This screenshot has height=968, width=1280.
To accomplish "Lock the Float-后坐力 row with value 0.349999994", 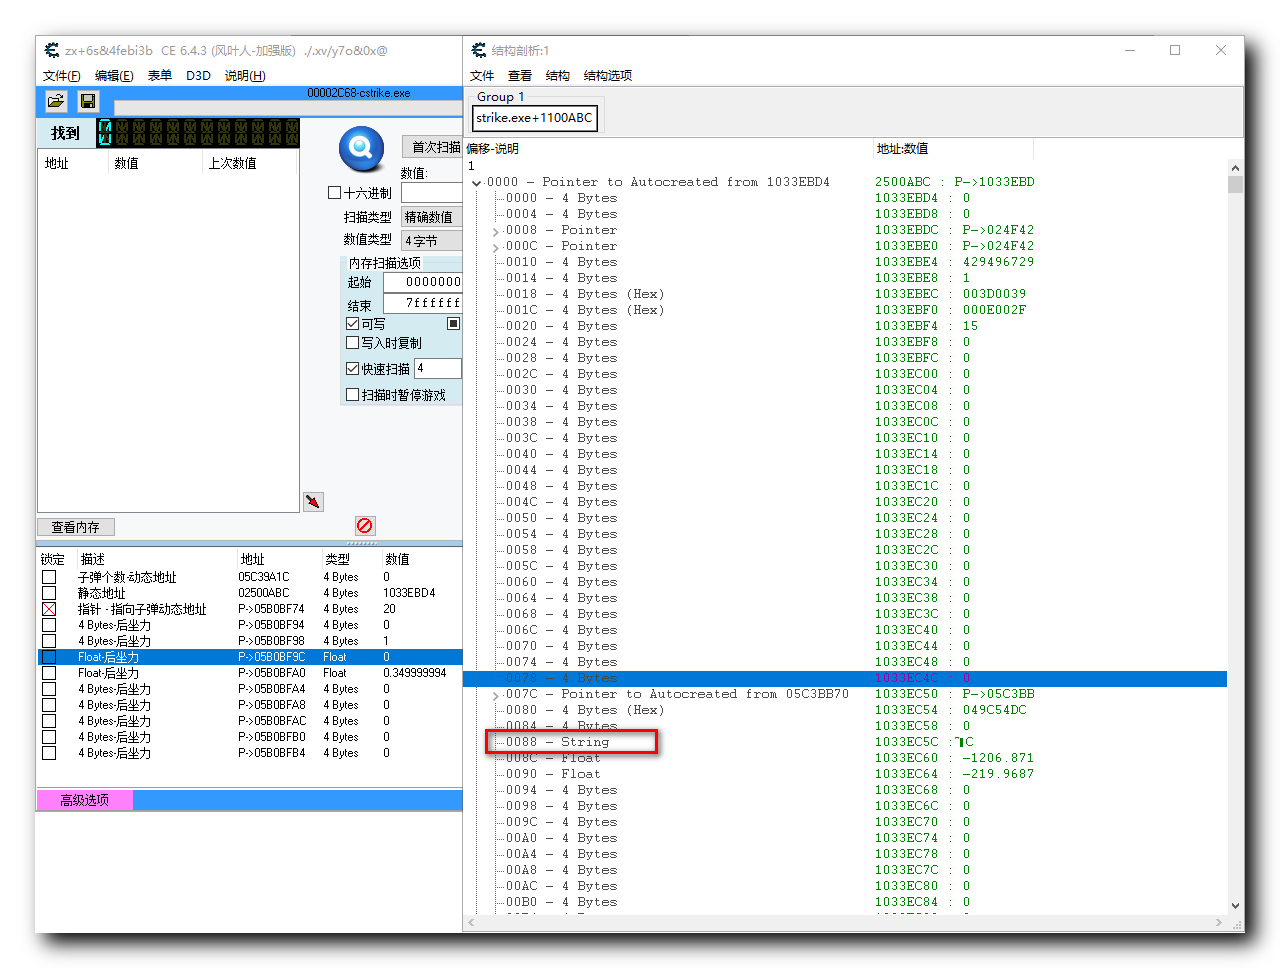I will coord(49,673).
